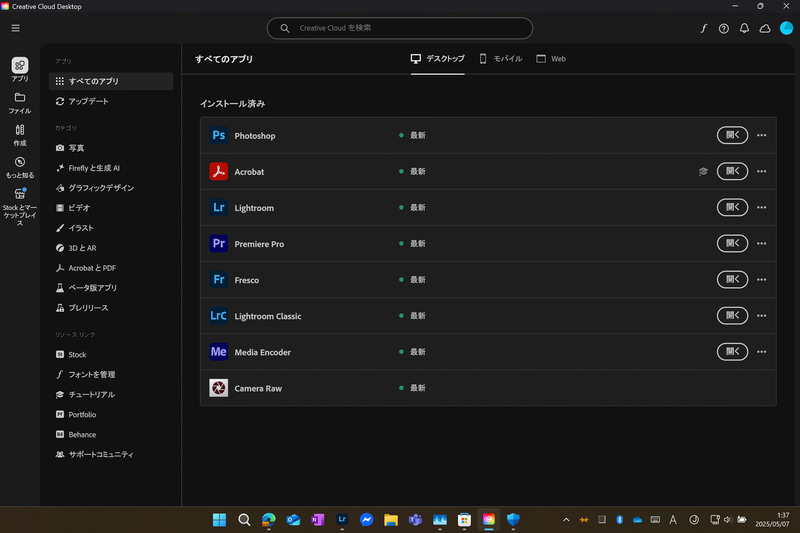The height and width of the screenshot is (533, 800).
Task: Switch to the Web tab
Action: (x=551, y=59)
